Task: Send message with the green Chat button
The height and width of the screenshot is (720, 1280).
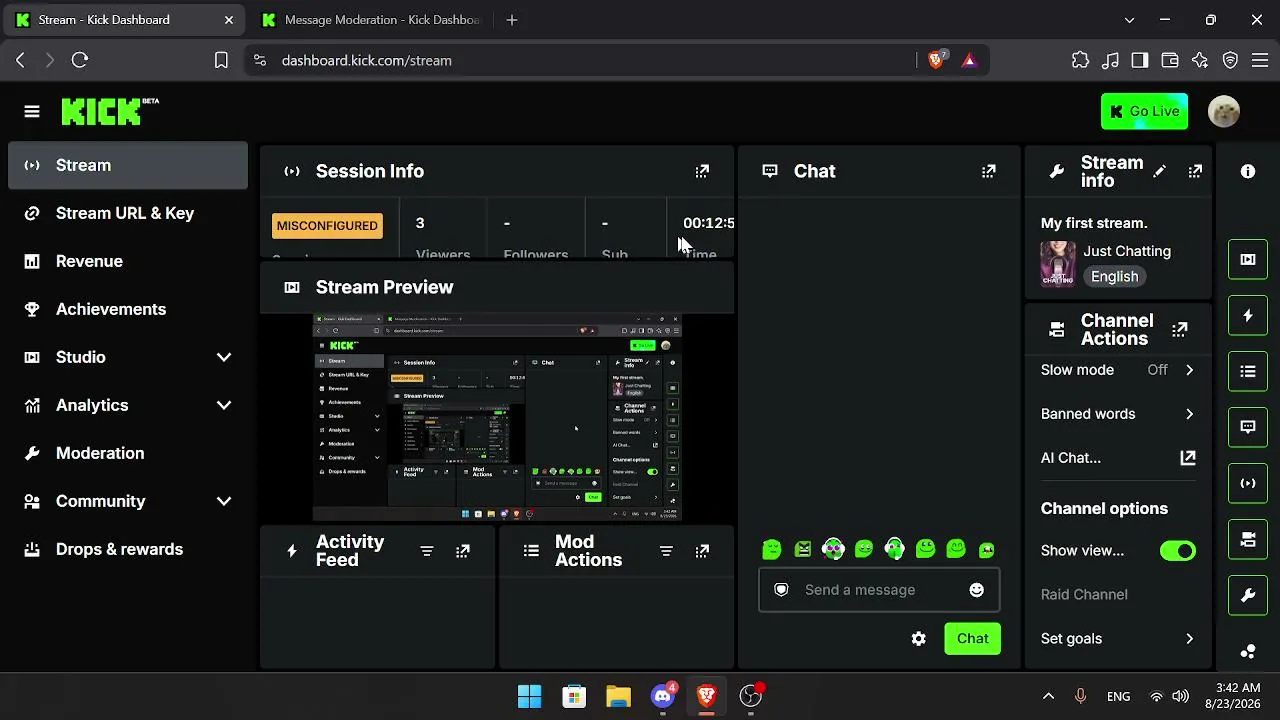Action: [x=972, y=639]
